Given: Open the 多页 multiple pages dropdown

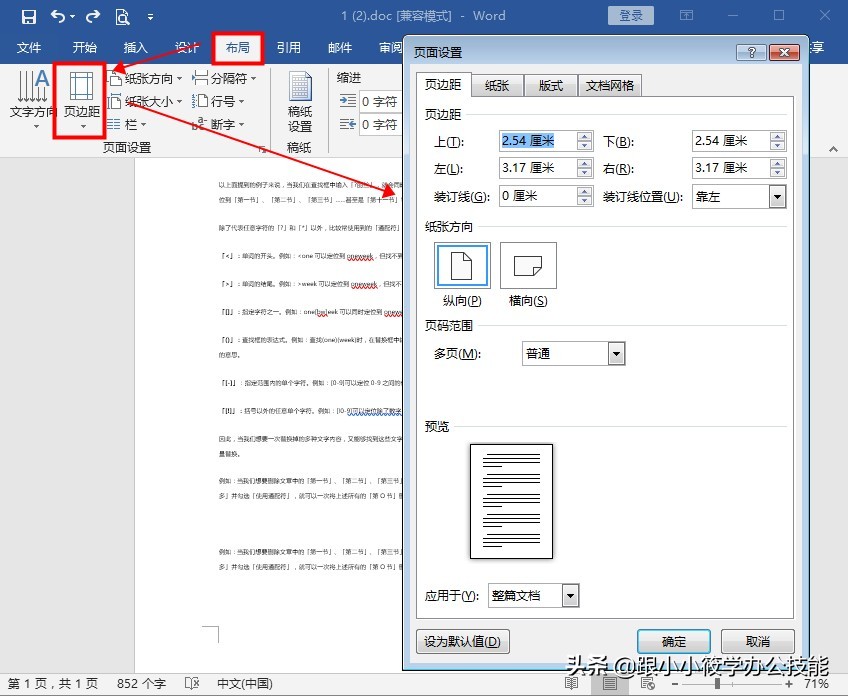Looking at the screenshot, I should click(x=617, y=354).
